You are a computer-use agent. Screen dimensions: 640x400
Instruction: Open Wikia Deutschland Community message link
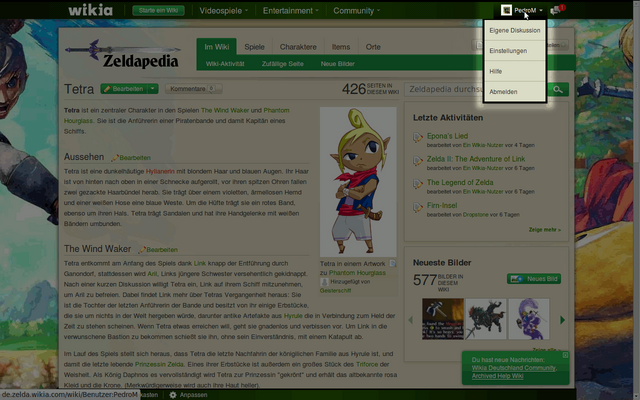tap(514, 368)
